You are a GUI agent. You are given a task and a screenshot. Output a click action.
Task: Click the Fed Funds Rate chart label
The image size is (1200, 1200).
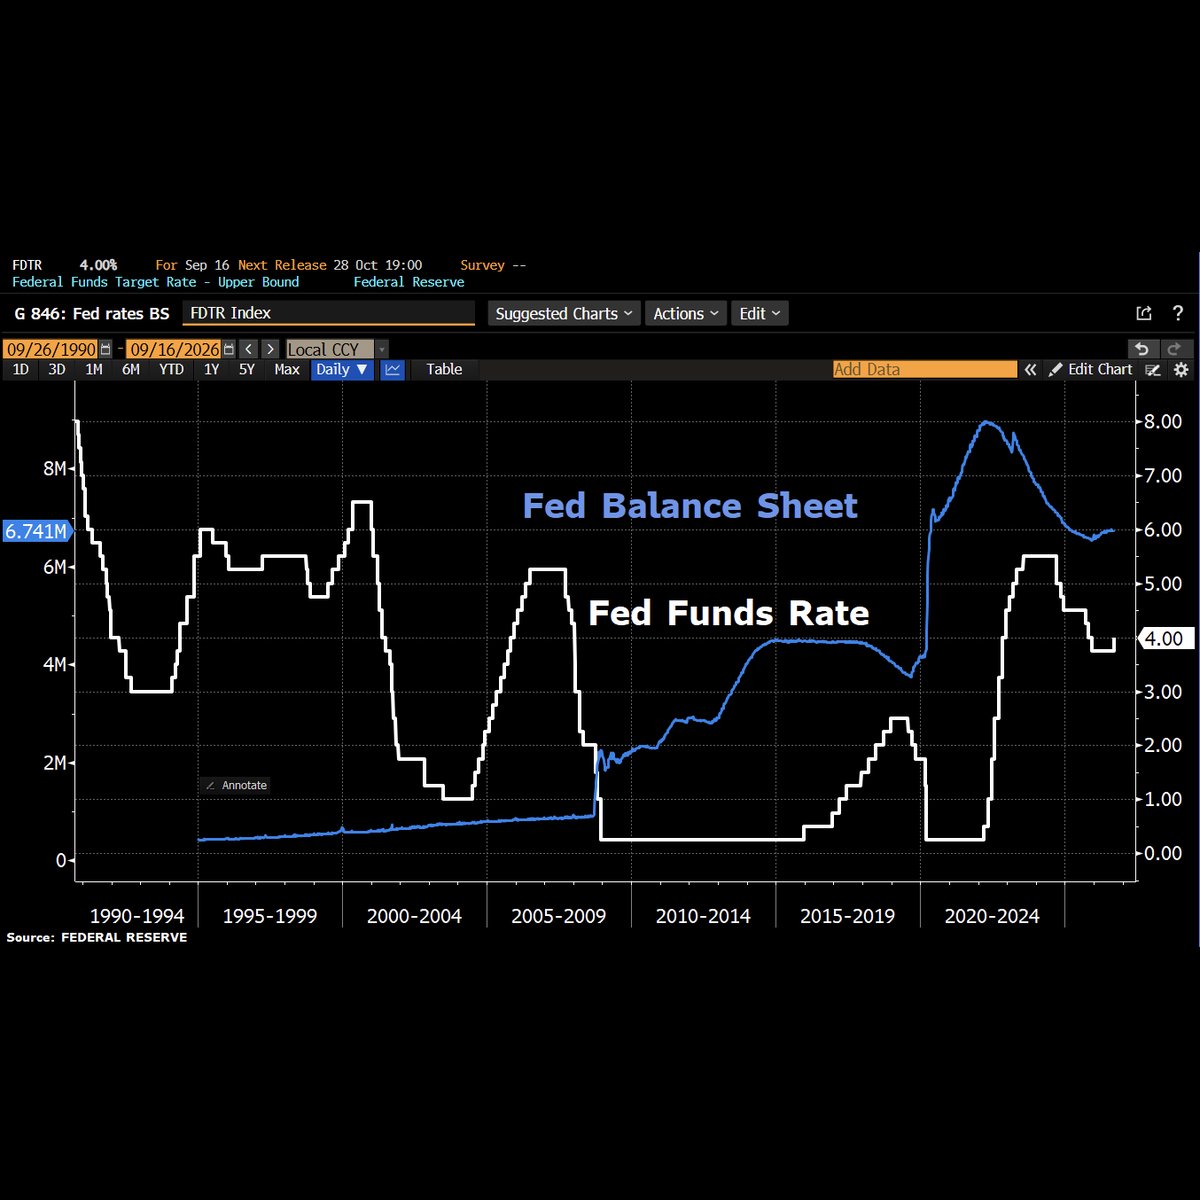[729, 612]
